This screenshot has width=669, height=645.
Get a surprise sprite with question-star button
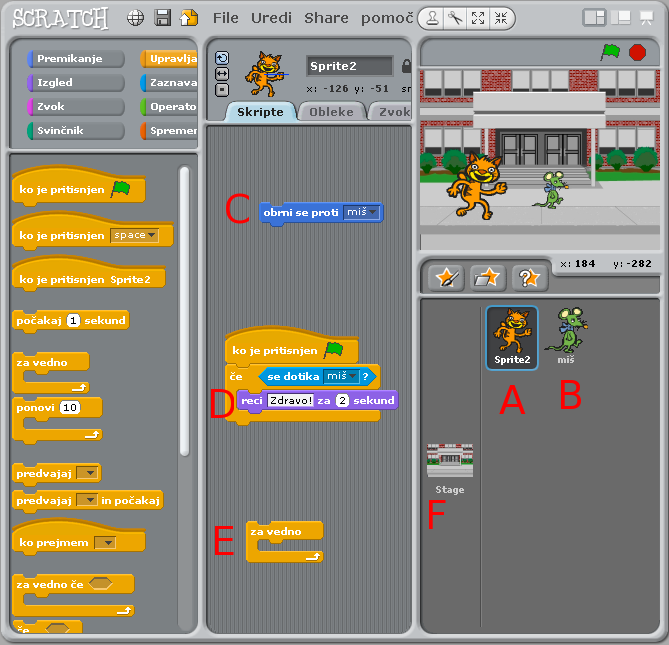[527, 277]
